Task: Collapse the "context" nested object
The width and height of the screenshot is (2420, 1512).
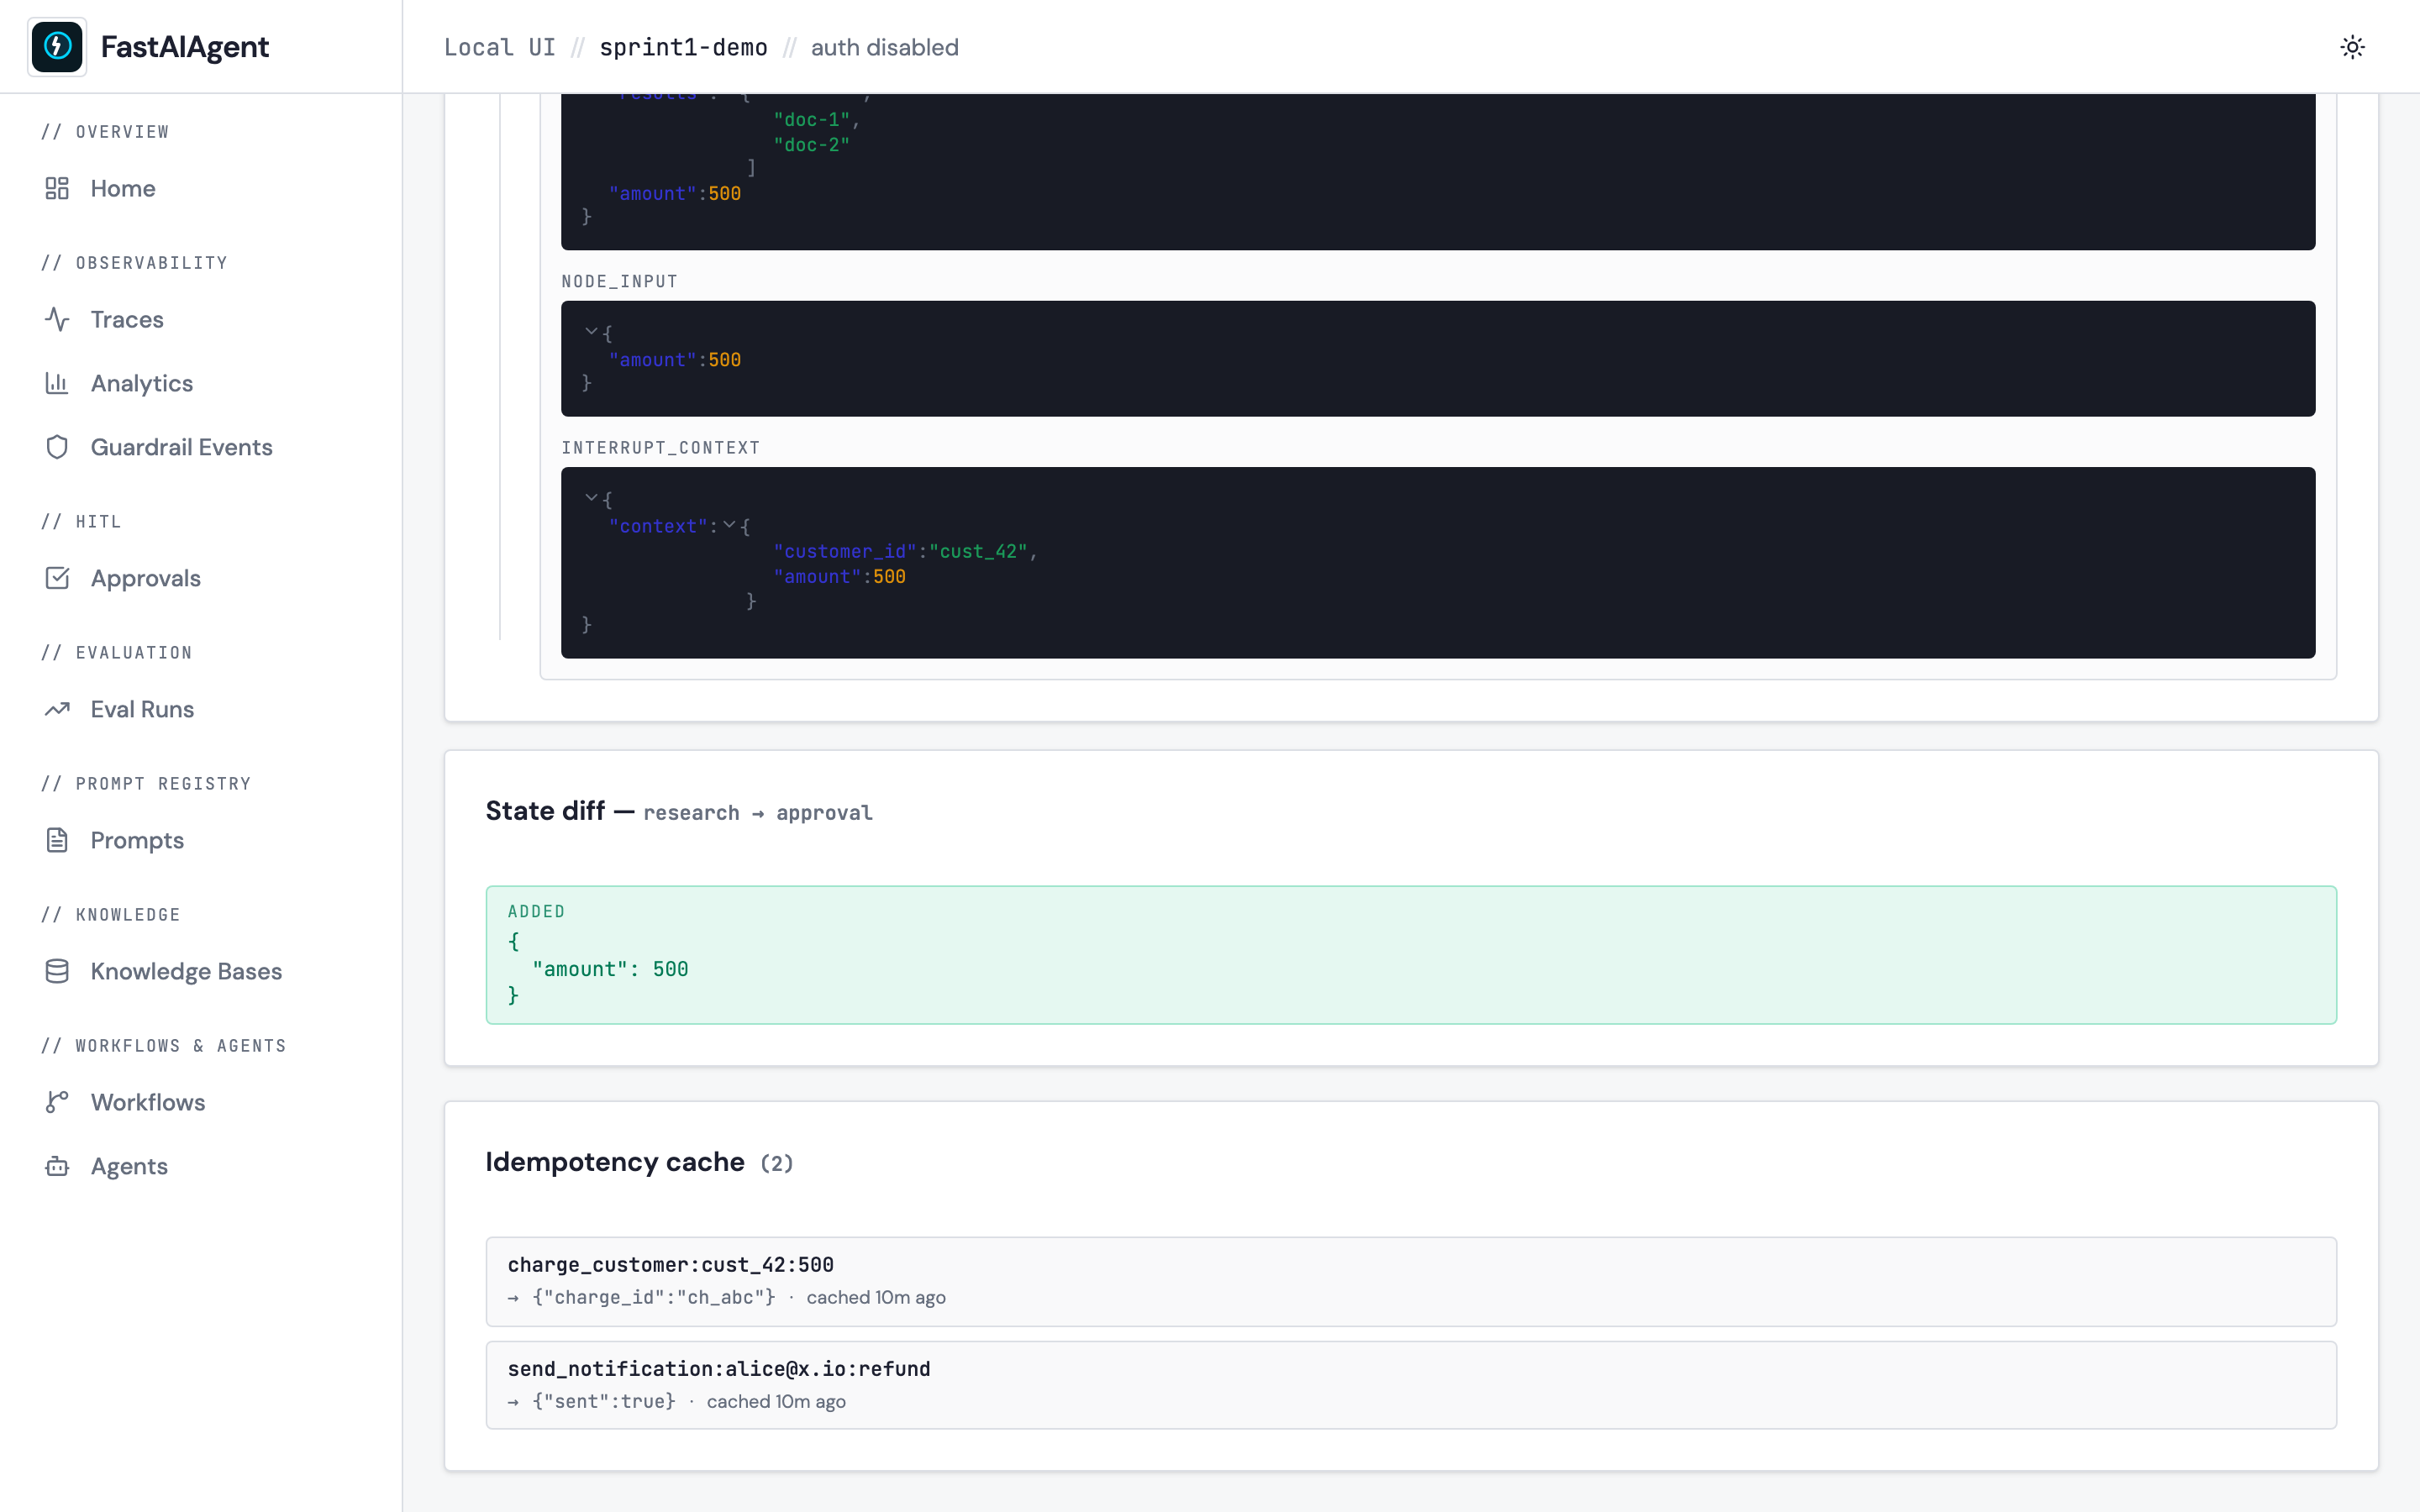Action: coord(729,524)
